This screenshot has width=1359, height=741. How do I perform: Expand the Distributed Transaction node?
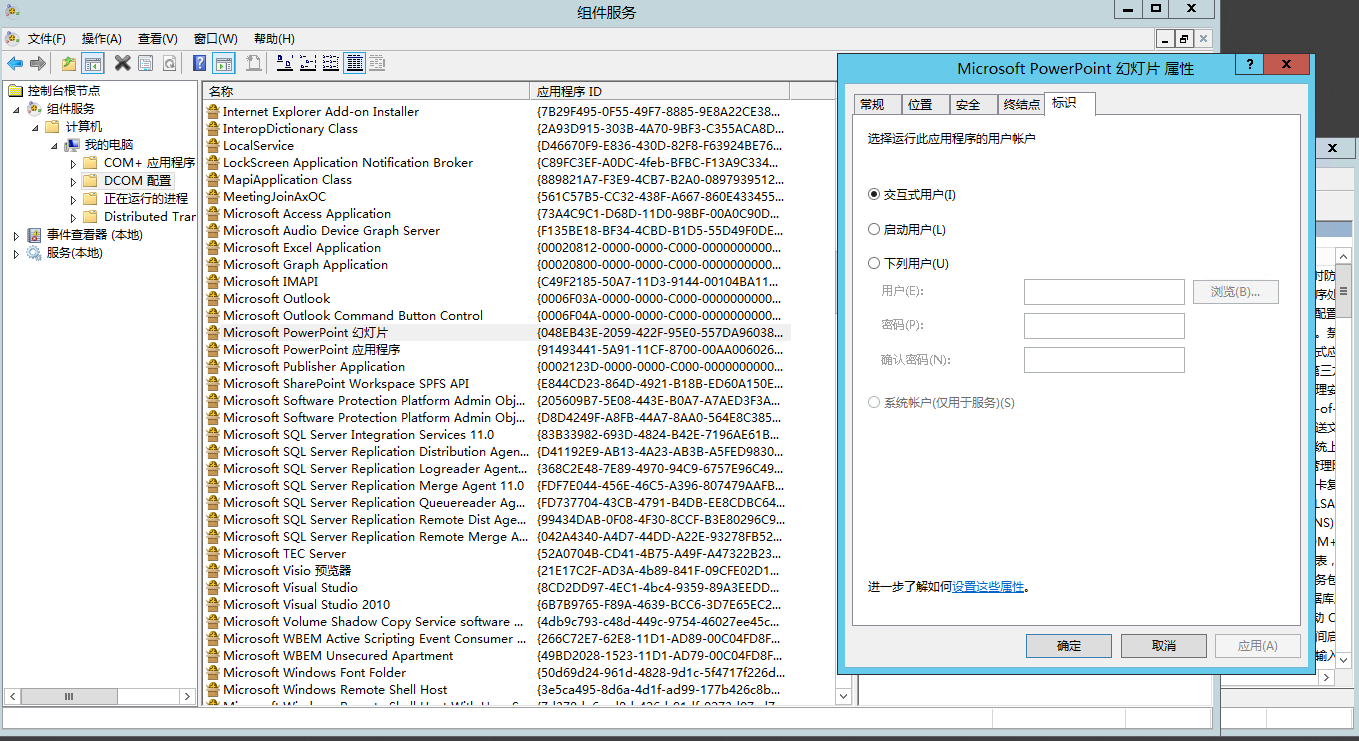(73, 217)
